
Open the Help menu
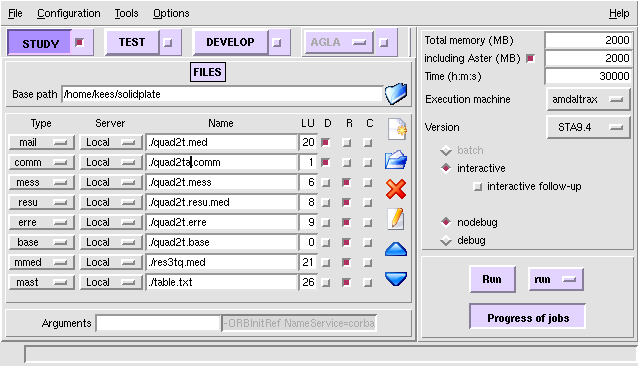pos(619,13)
